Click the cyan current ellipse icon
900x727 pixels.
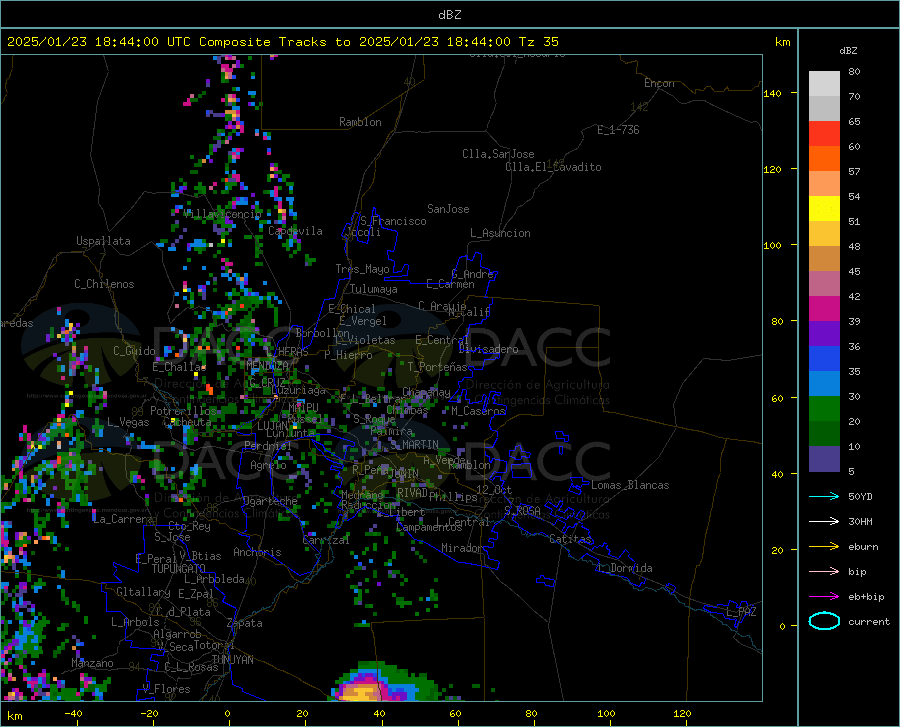824,621
